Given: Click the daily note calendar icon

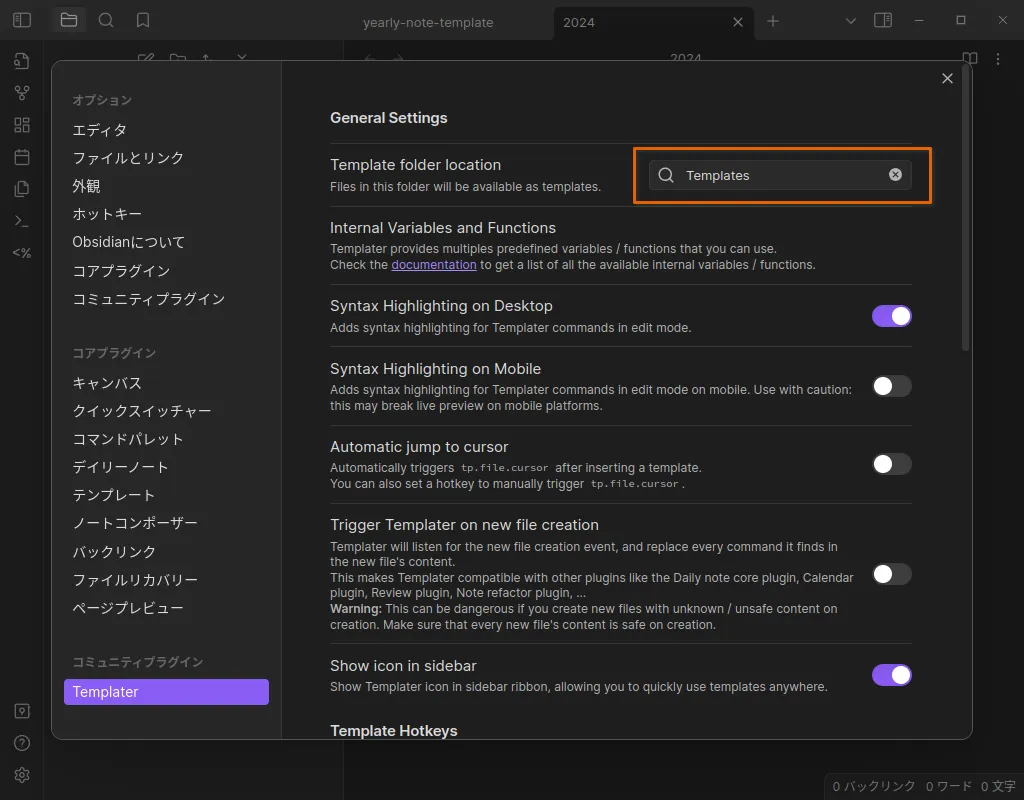Looking at the screenshot, I should [x=22, y=157].
